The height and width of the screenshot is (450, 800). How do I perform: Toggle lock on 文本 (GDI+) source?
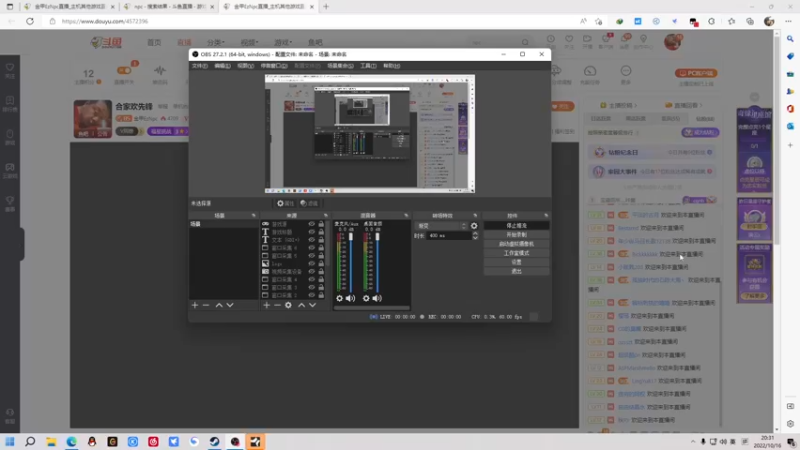[321, 240]
